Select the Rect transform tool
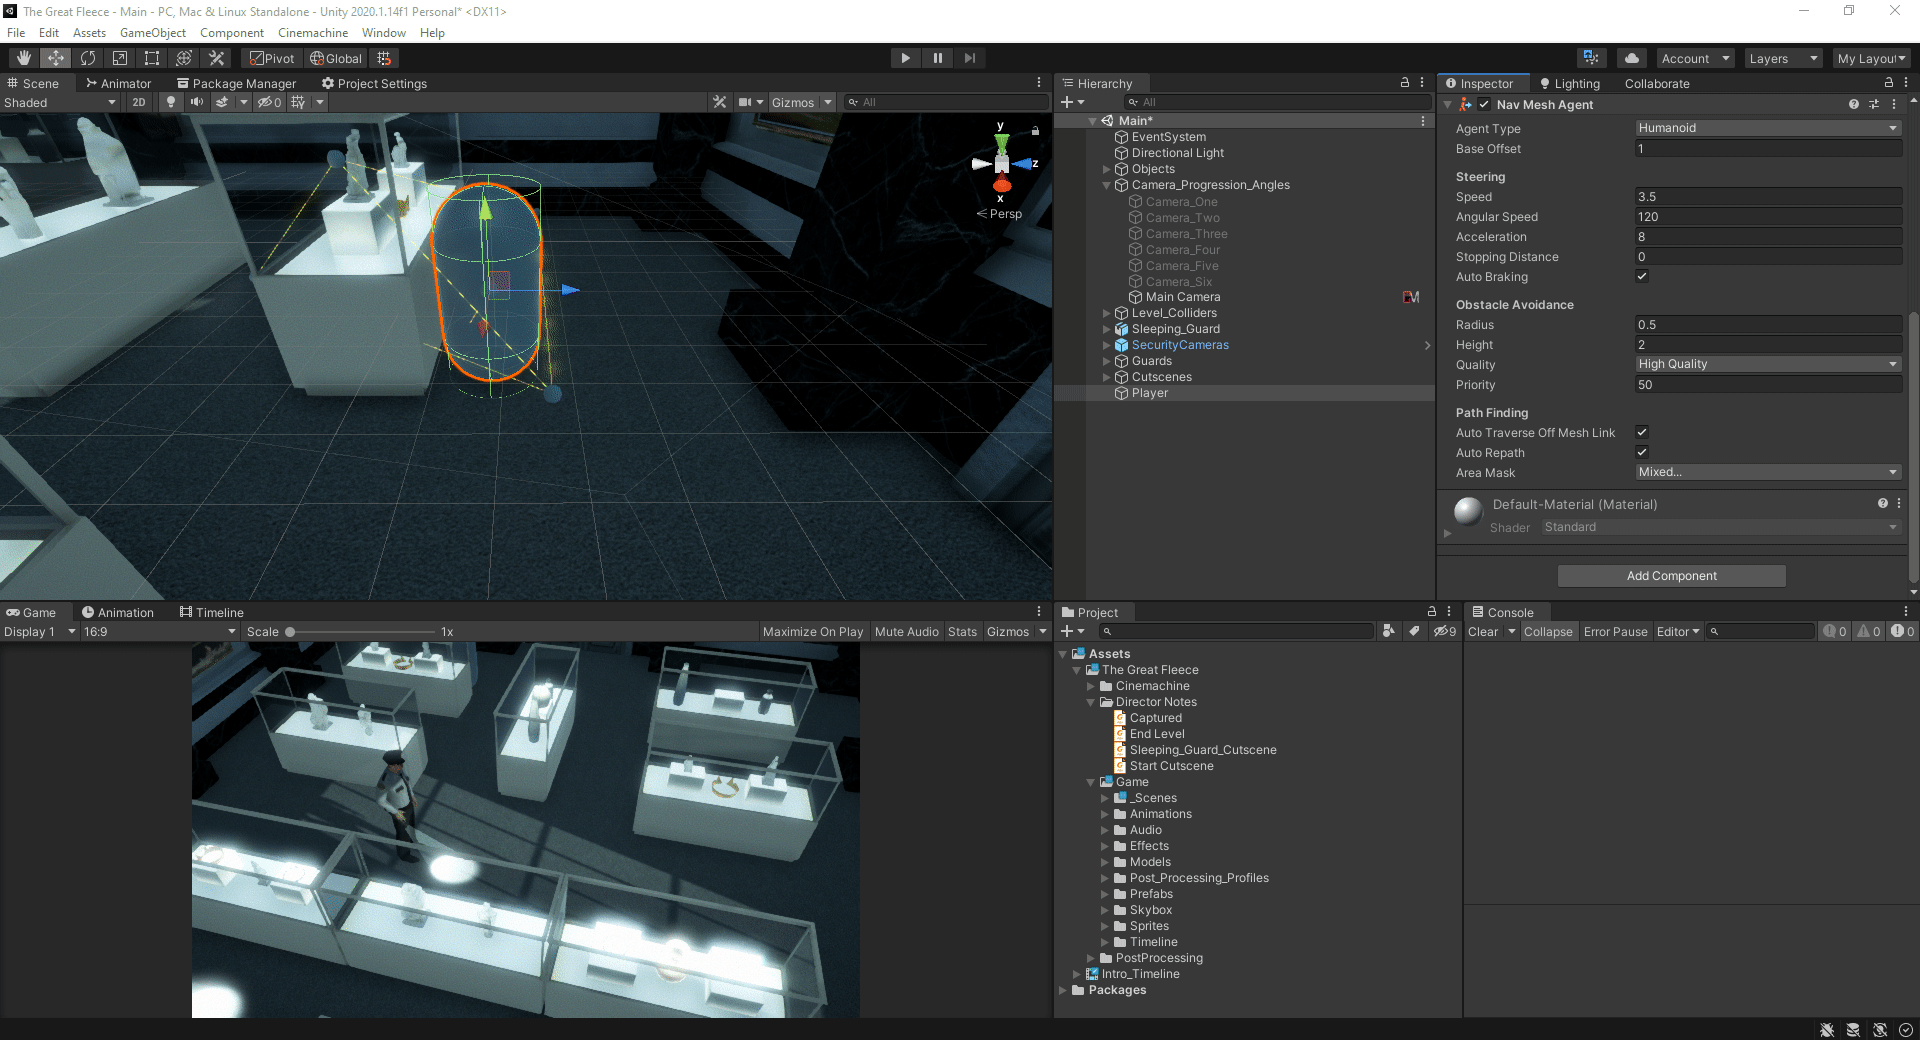 pos(152,58)
